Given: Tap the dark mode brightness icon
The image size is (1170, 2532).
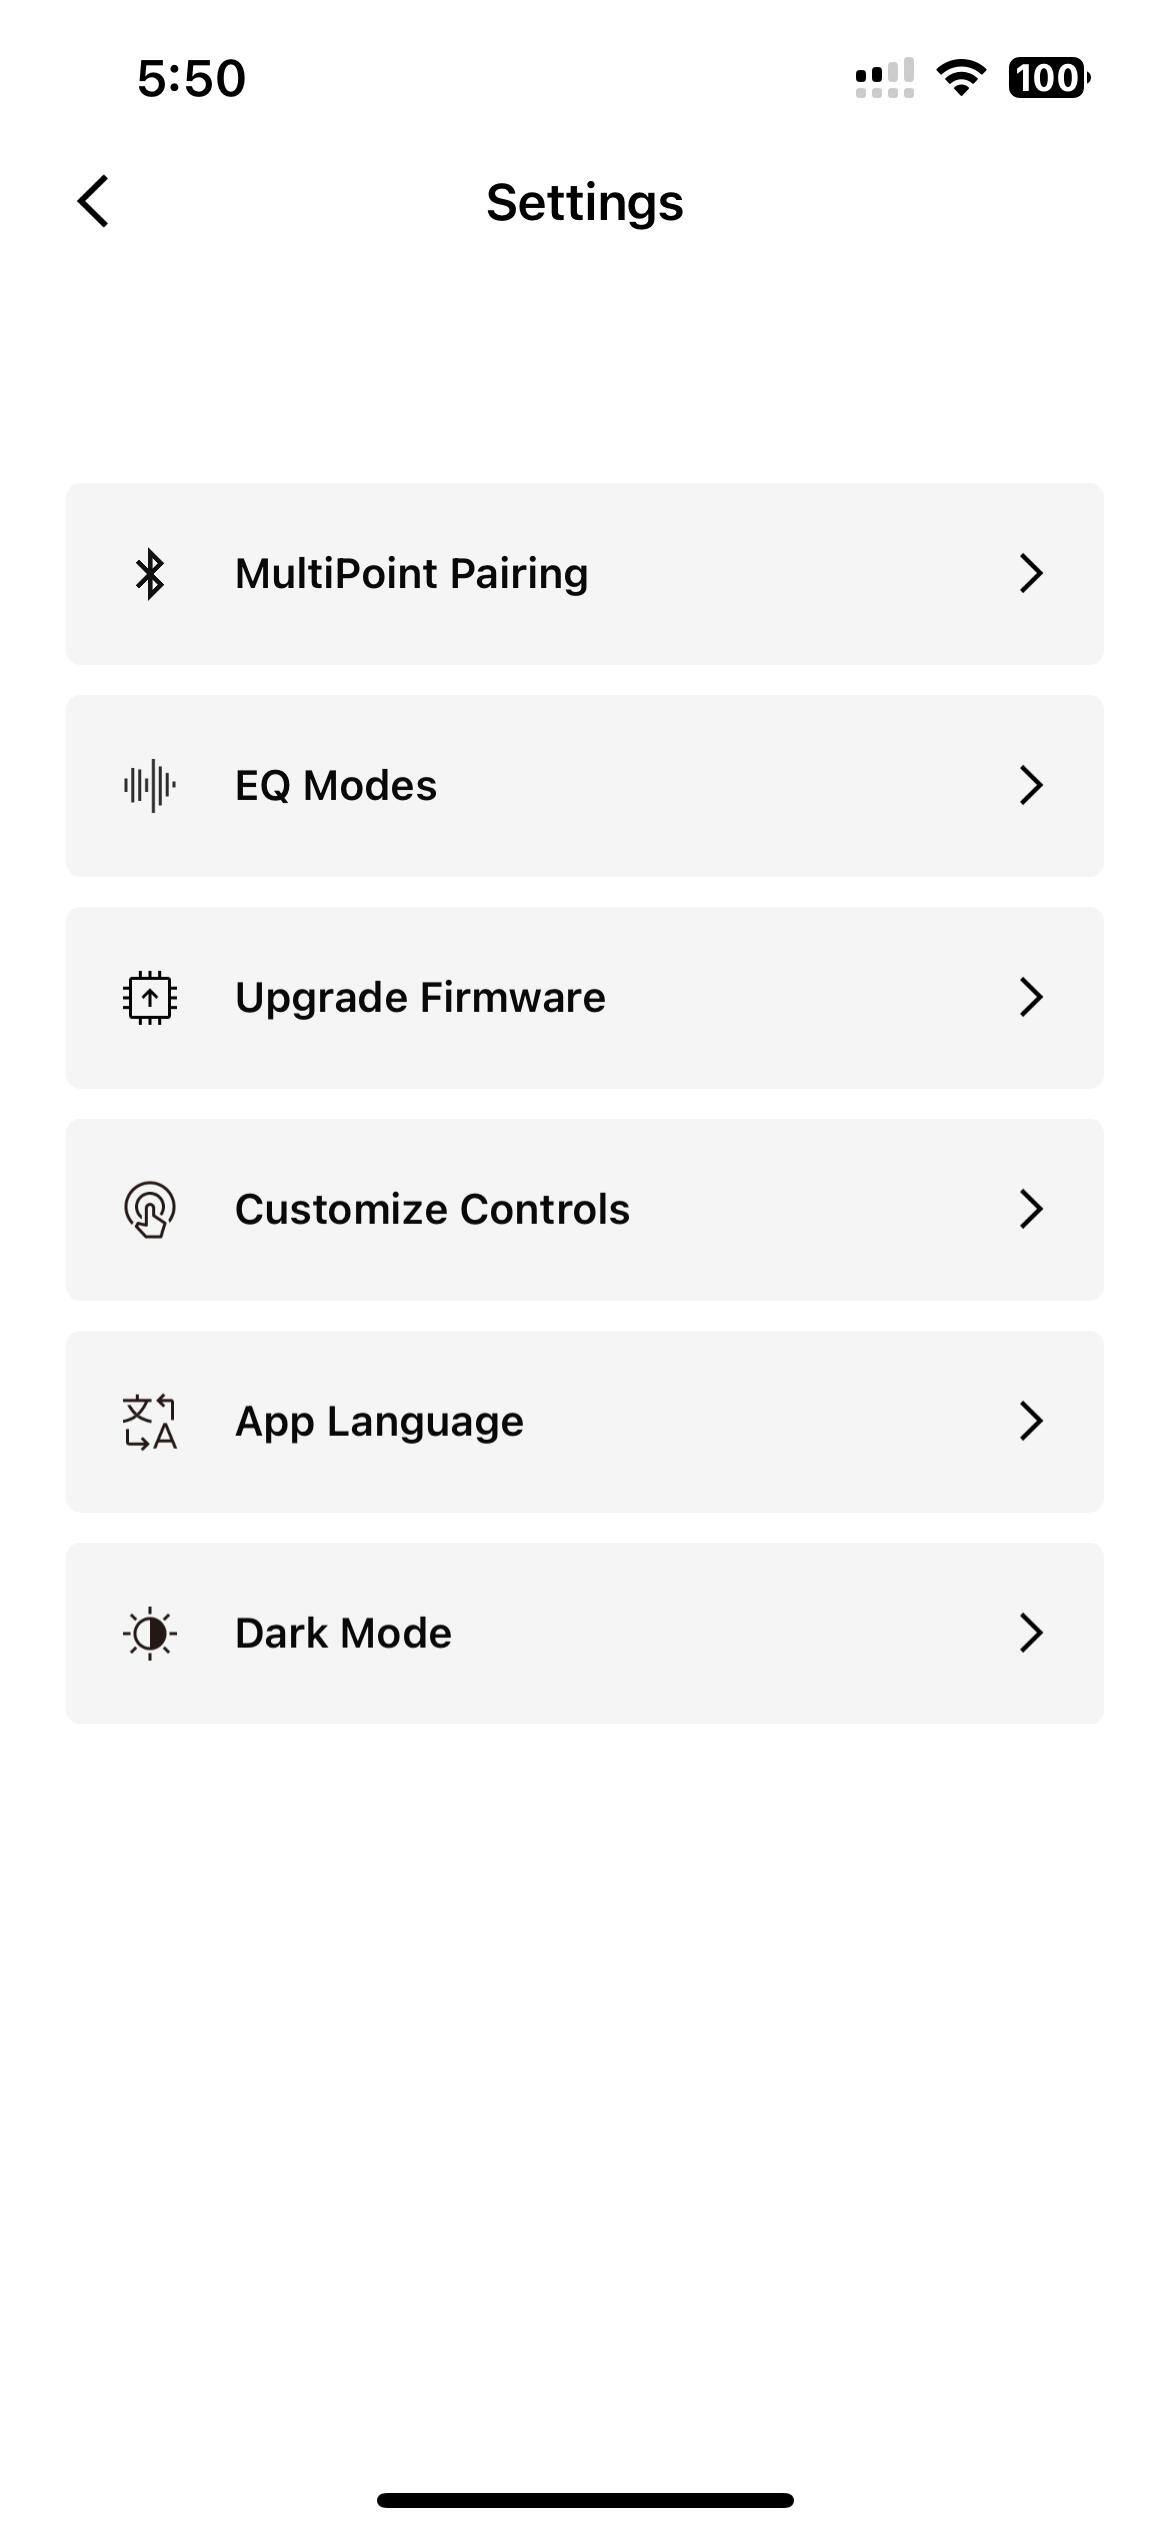Looking at the screenshot, I should pos(150,1634).
